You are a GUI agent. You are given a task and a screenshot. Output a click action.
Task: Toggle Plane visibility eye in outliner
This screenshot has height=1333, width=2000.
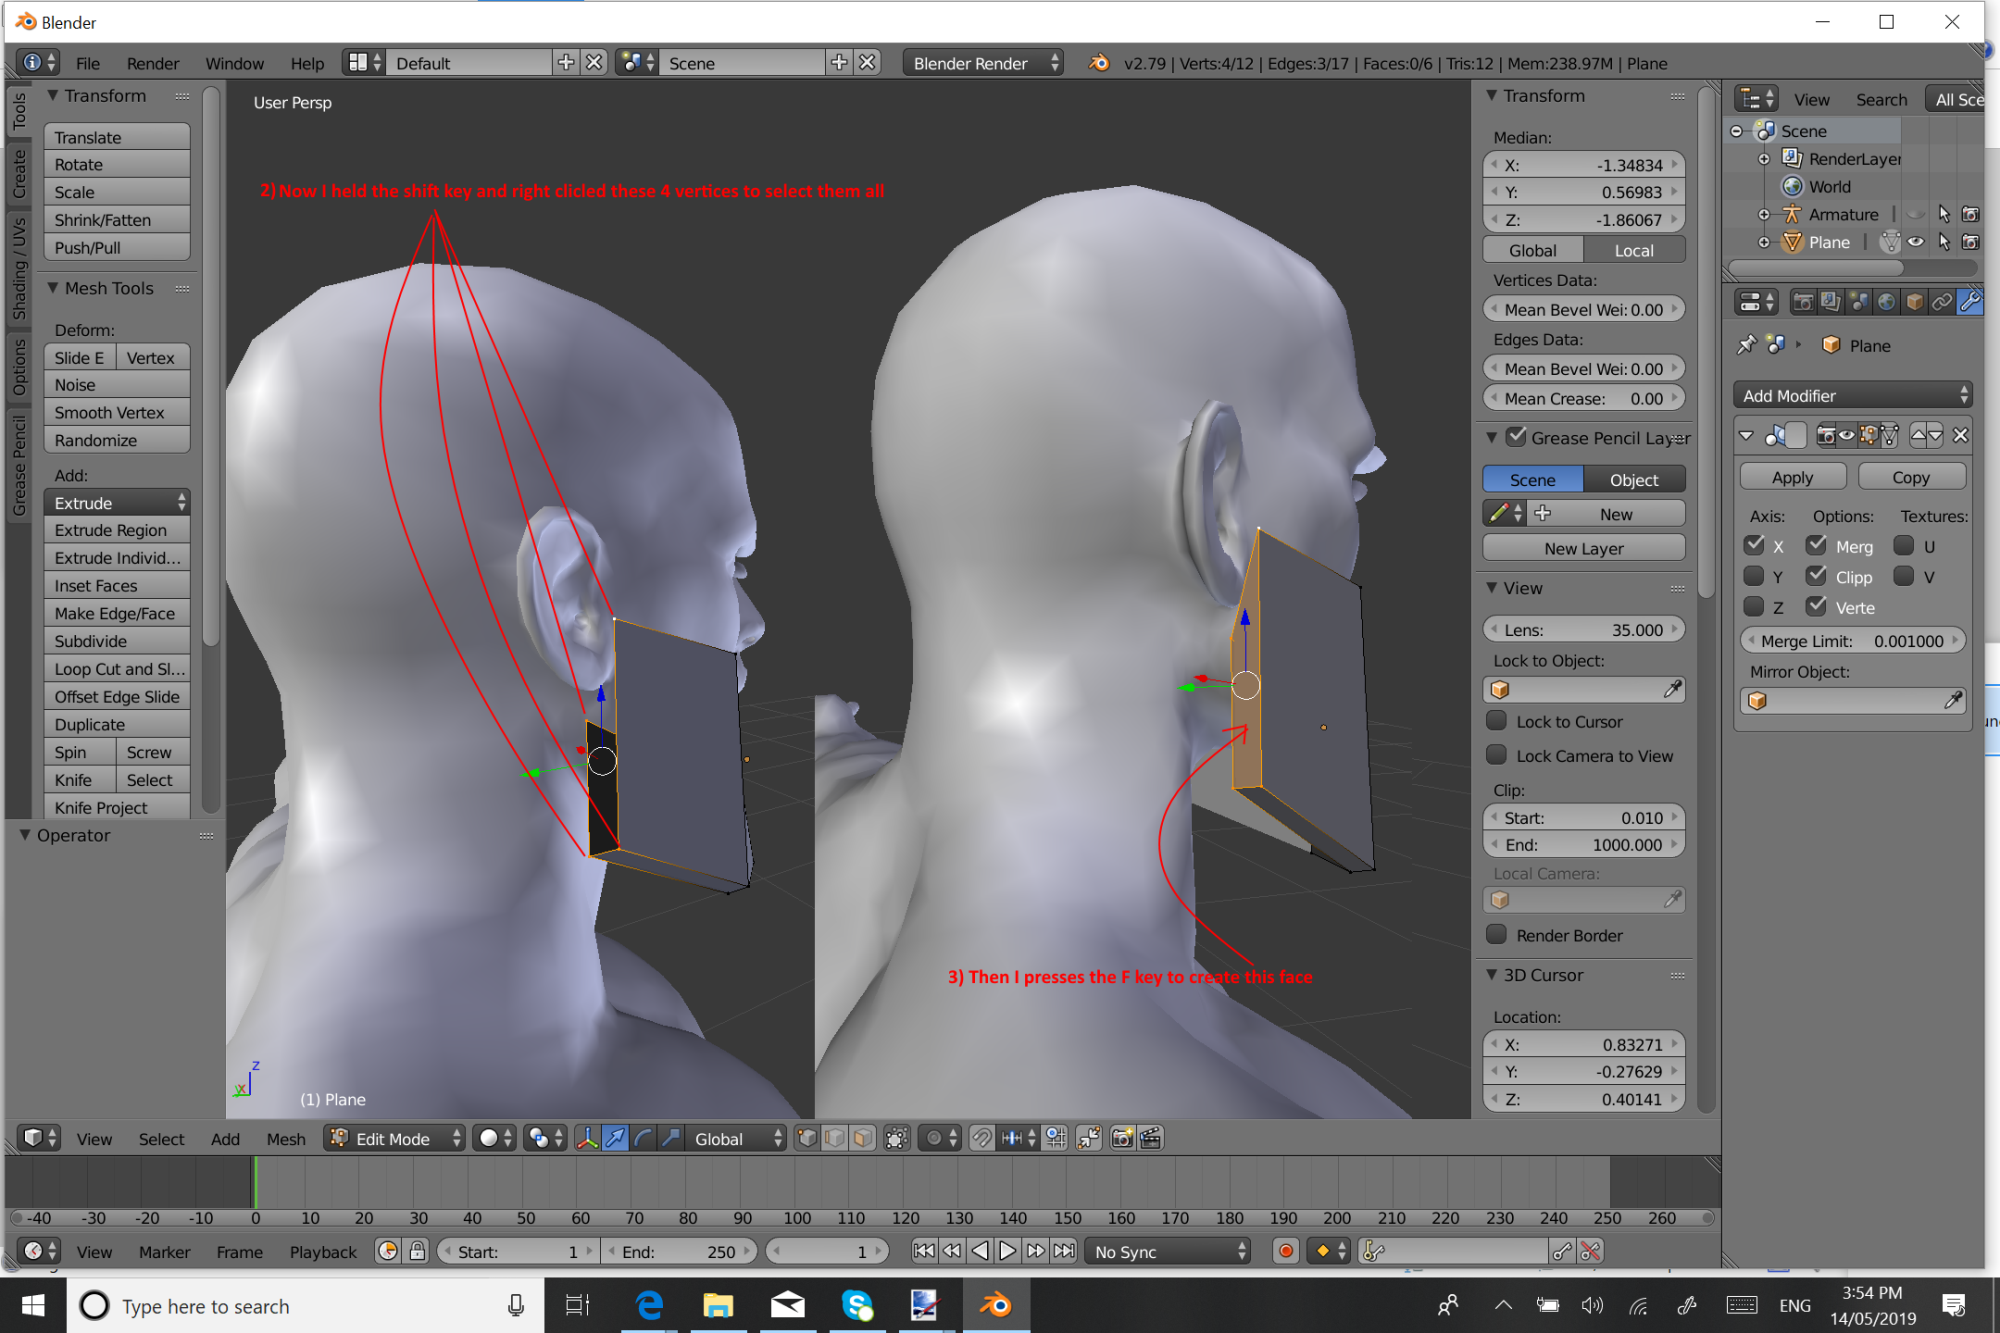[1916, 242]
